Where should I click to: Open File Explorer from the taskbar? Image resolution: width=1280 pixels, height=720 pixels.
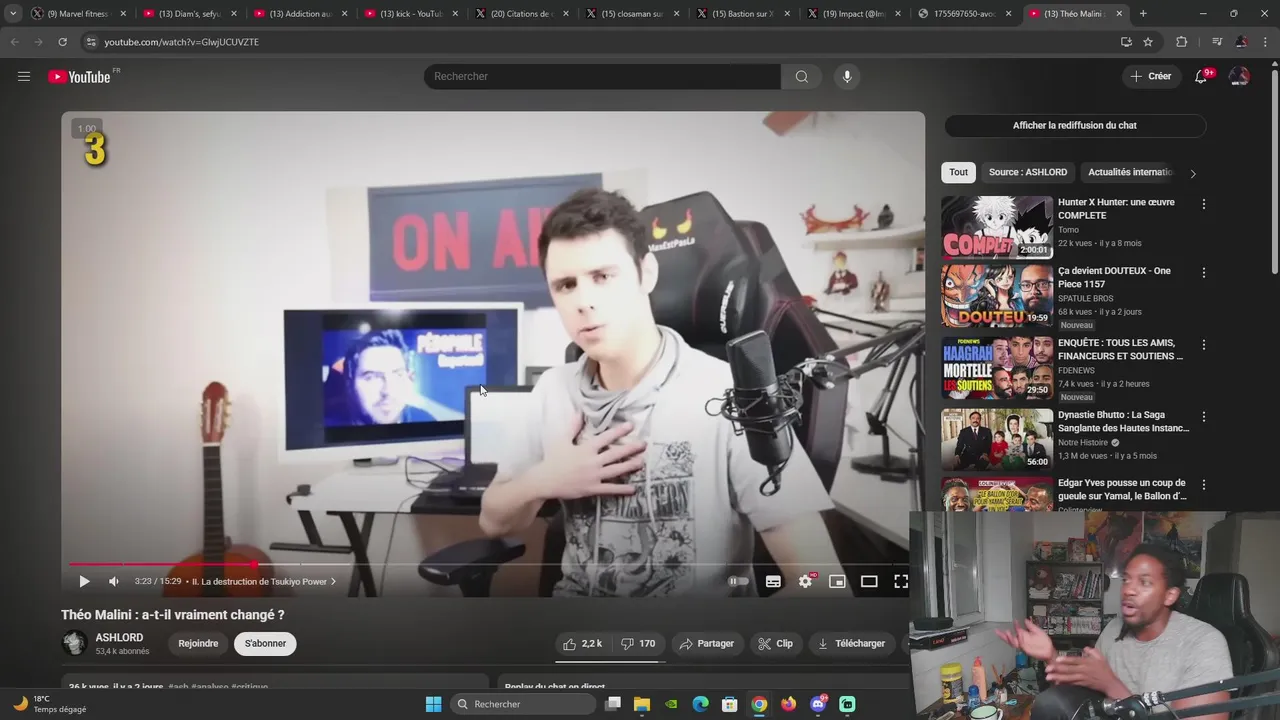coord(642,704)
